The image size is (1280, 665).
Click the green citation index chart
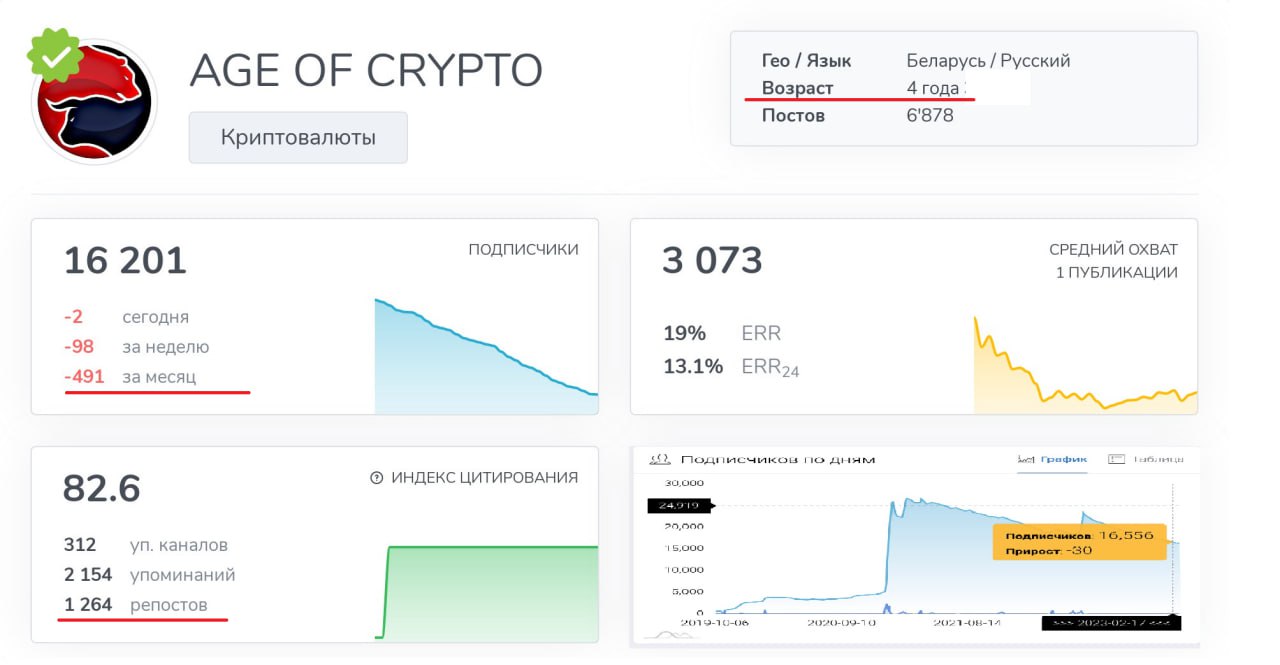click(490, 592)
